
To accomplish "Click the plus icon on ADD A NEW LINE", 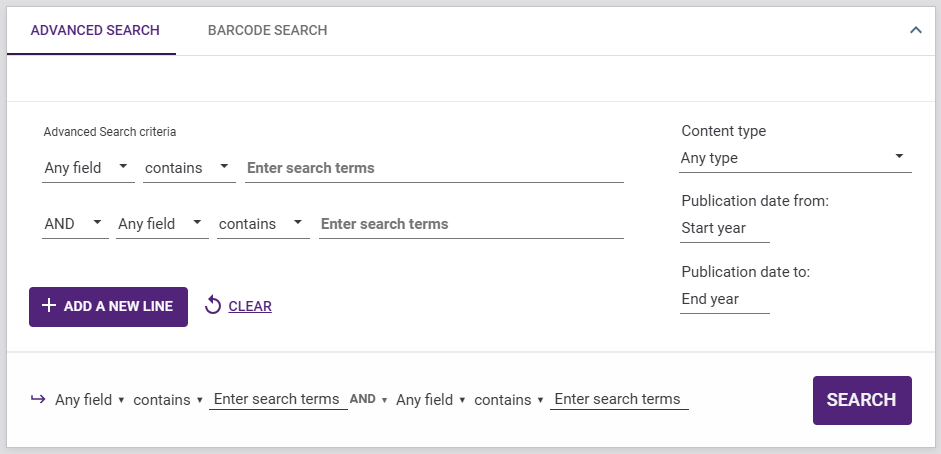I will 49,306.
